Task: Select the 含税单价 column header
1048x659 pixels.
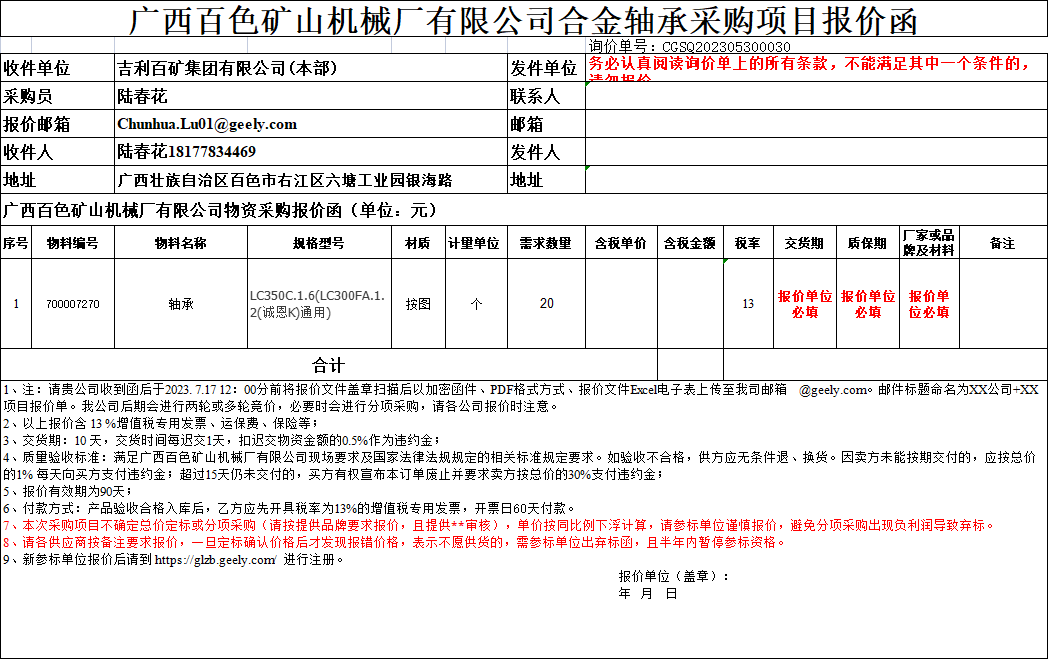Action: [x=622, y=243]
